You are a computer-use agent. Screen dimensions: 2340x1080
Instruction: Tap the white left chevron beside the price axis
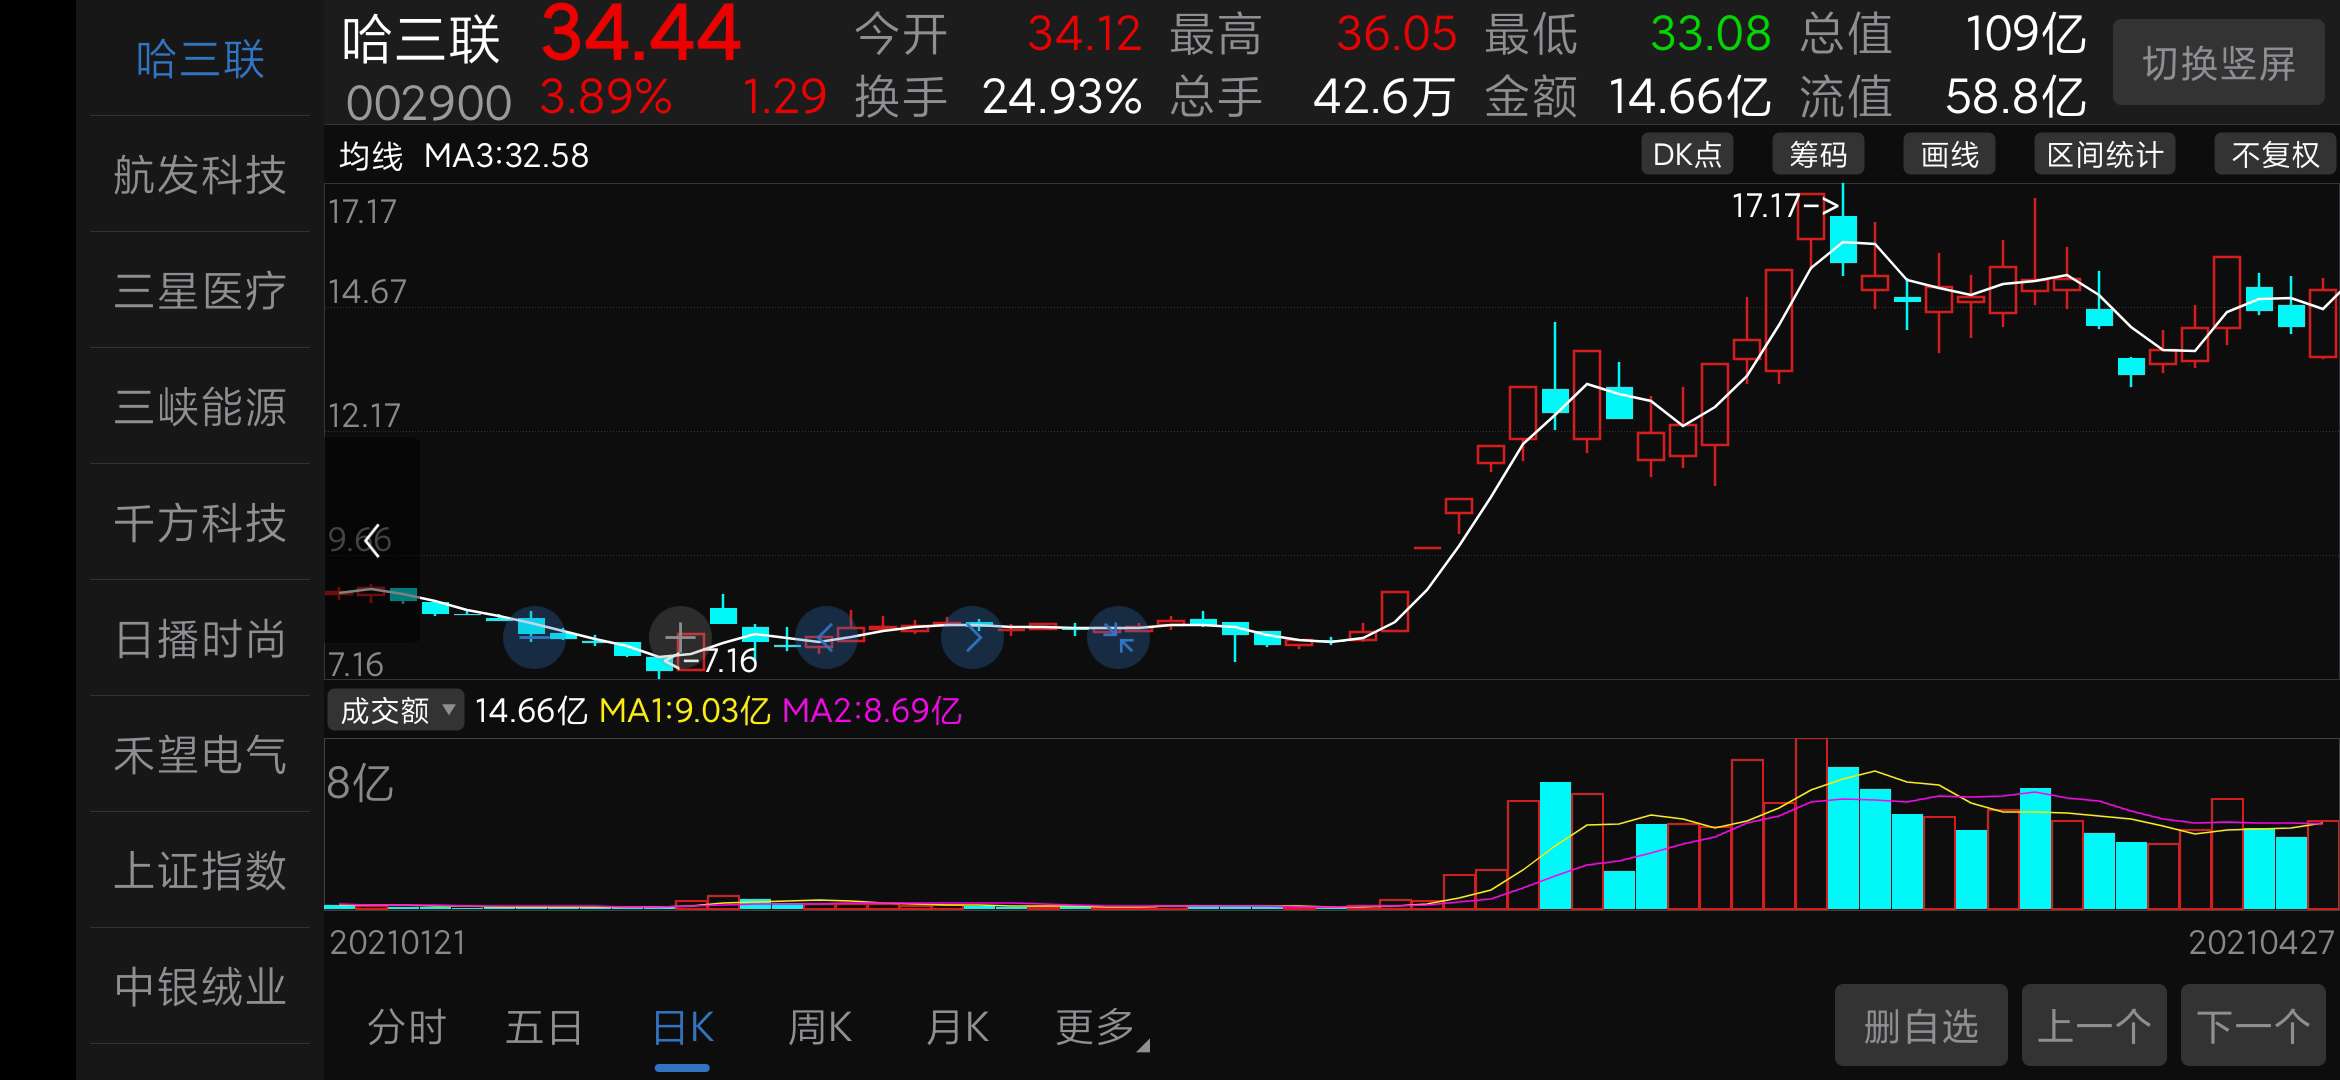click(372, 540)
